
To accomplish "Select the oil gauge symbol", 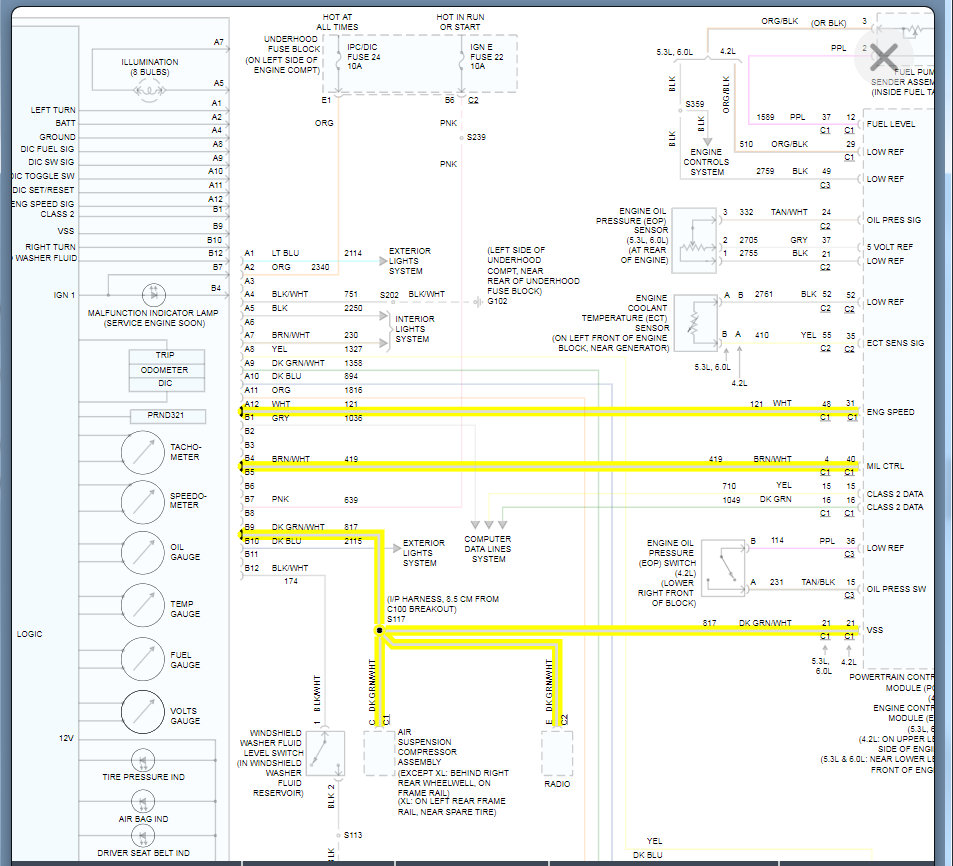I will (x=142, y=552).
